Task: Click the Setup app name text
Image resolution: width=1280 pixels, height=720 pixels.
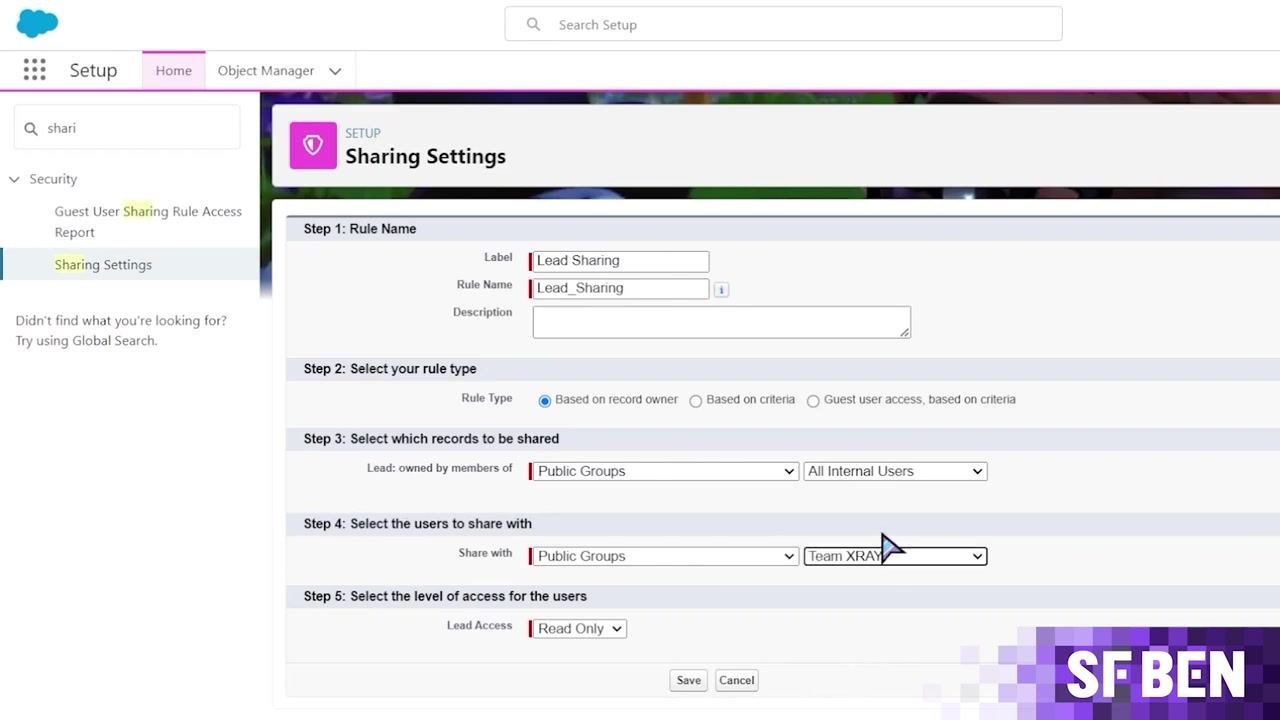Action: point(93,70)
